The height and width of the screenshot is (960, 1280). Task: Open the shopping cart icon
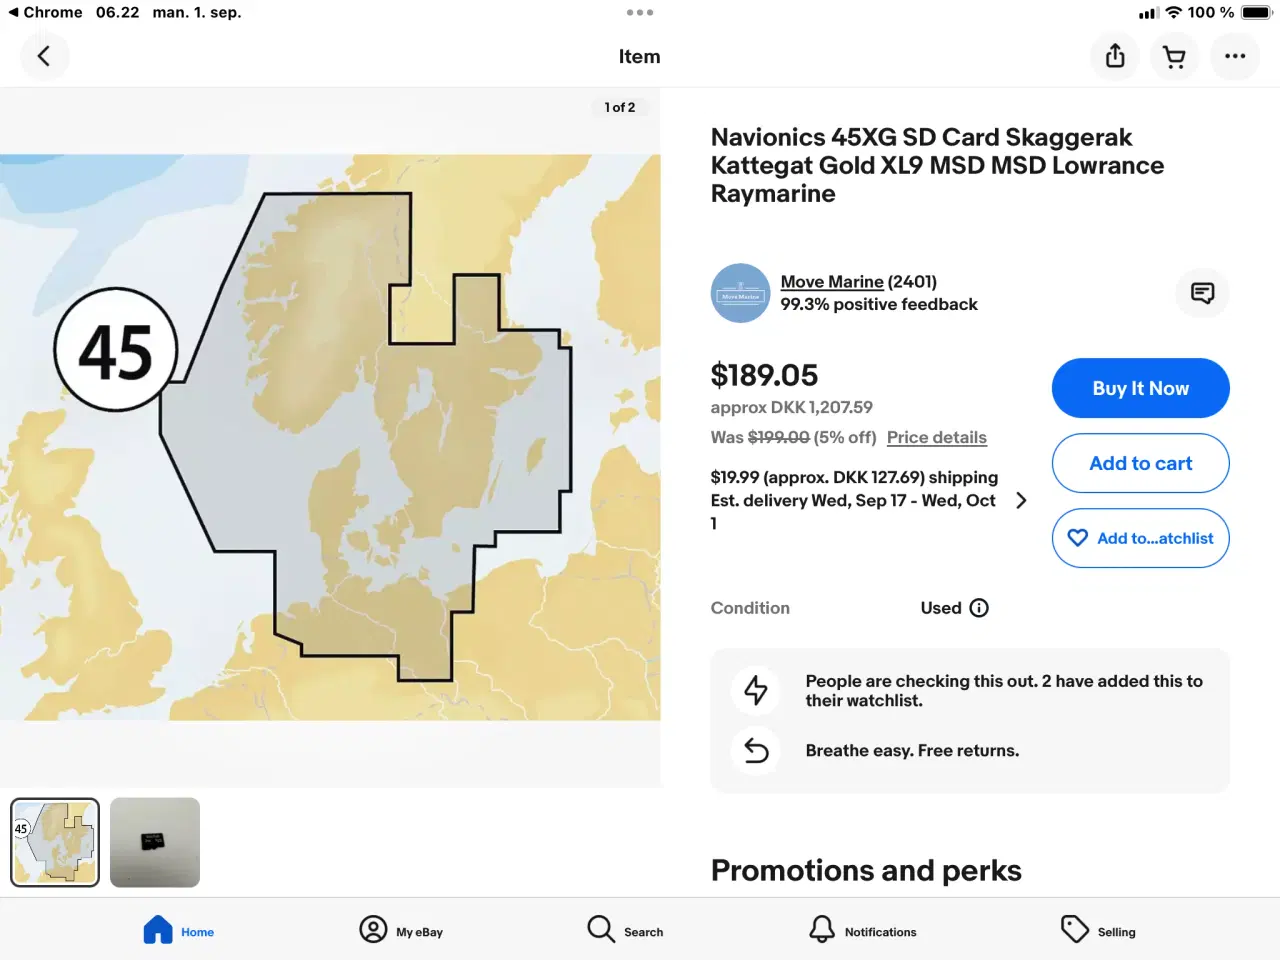pos(1175,56)
